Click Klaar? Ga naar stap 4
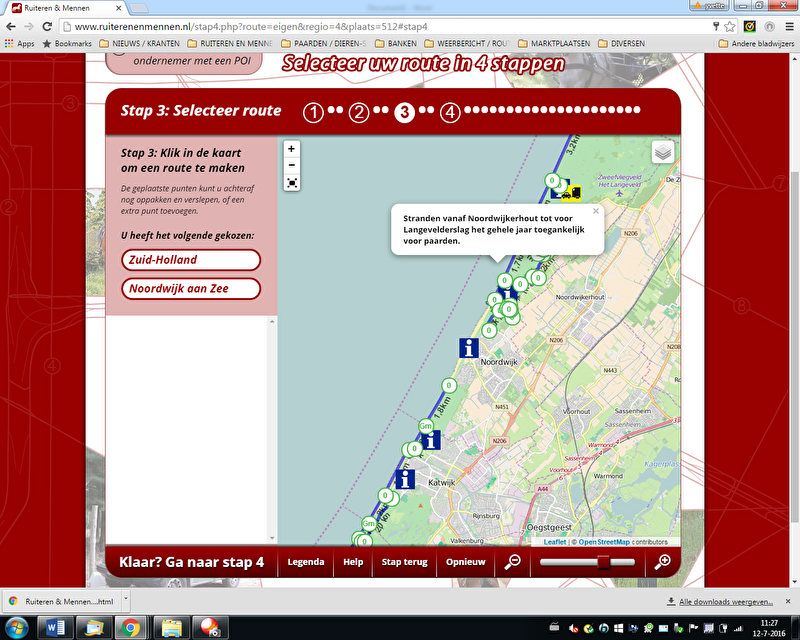This screenshot has height=640, width=800. [191, 562]
